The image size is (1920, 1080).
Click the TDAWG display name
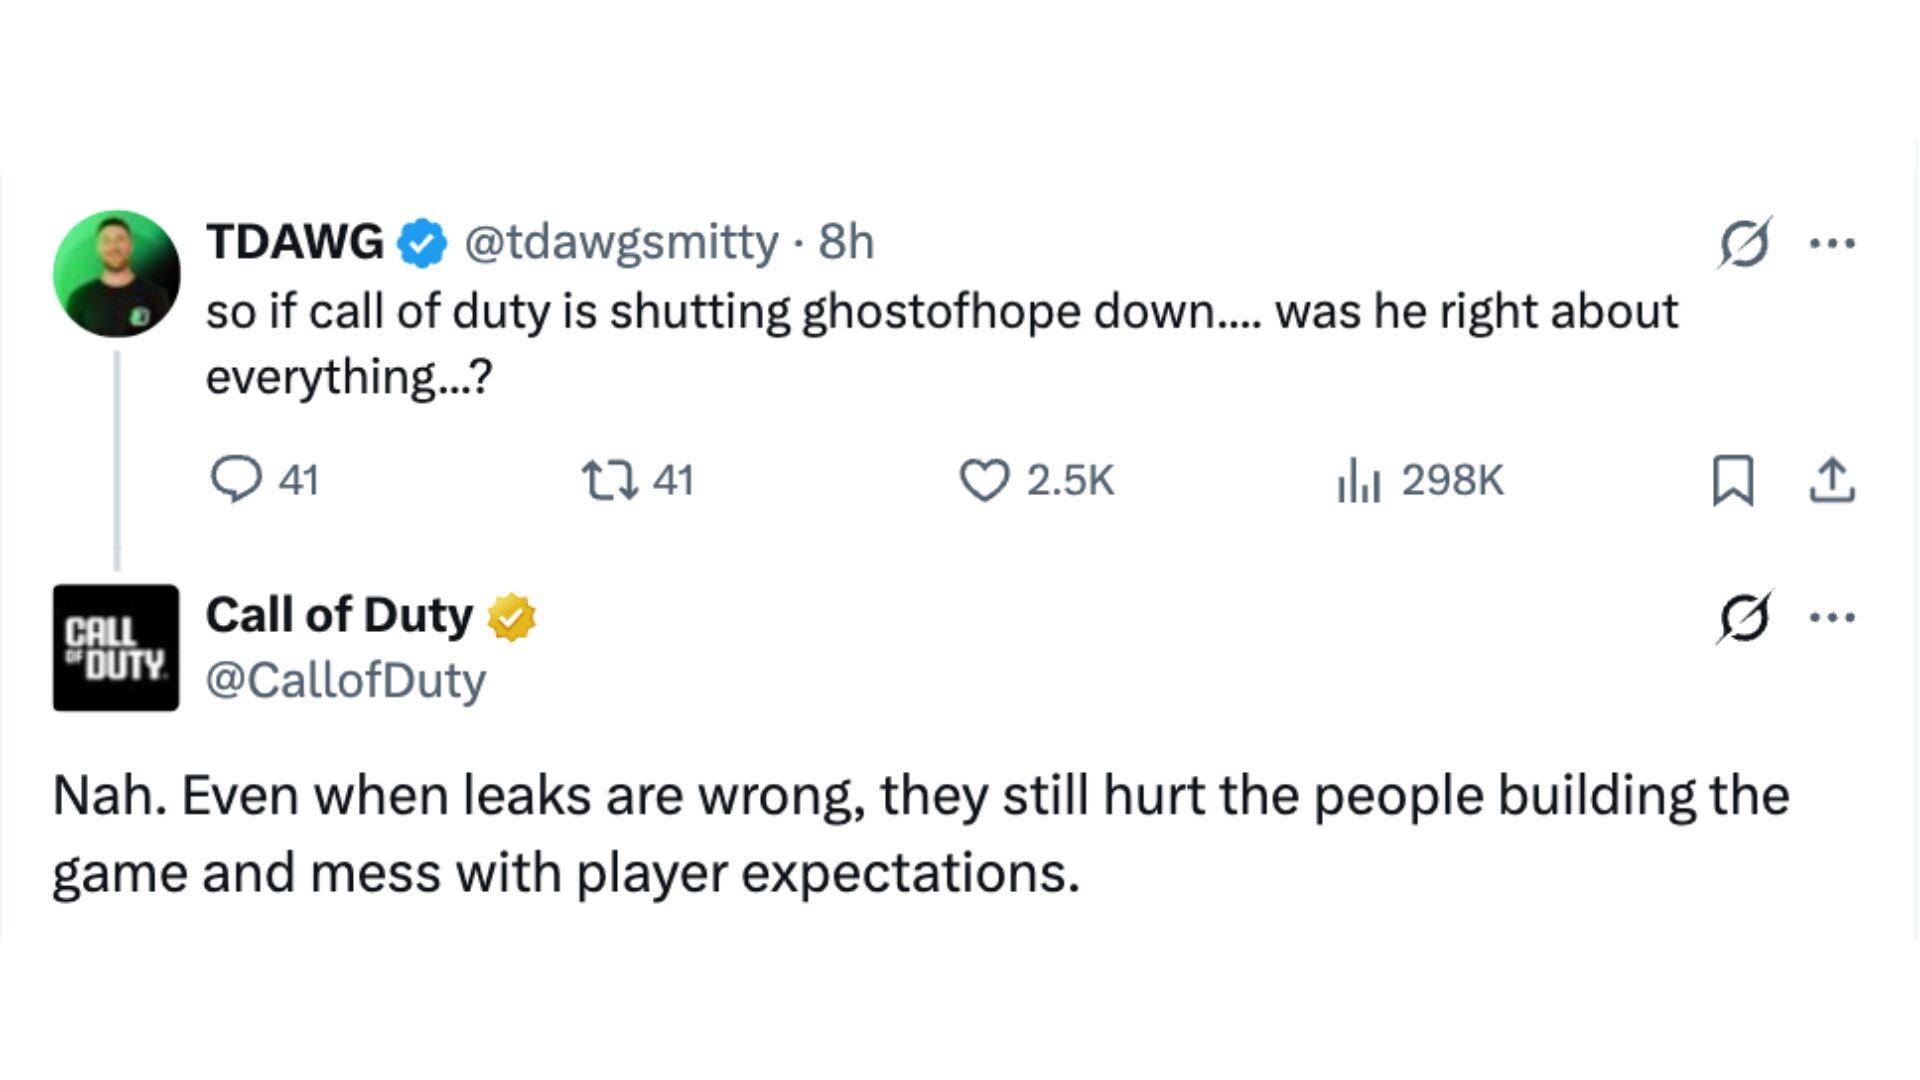click(295, 242)
